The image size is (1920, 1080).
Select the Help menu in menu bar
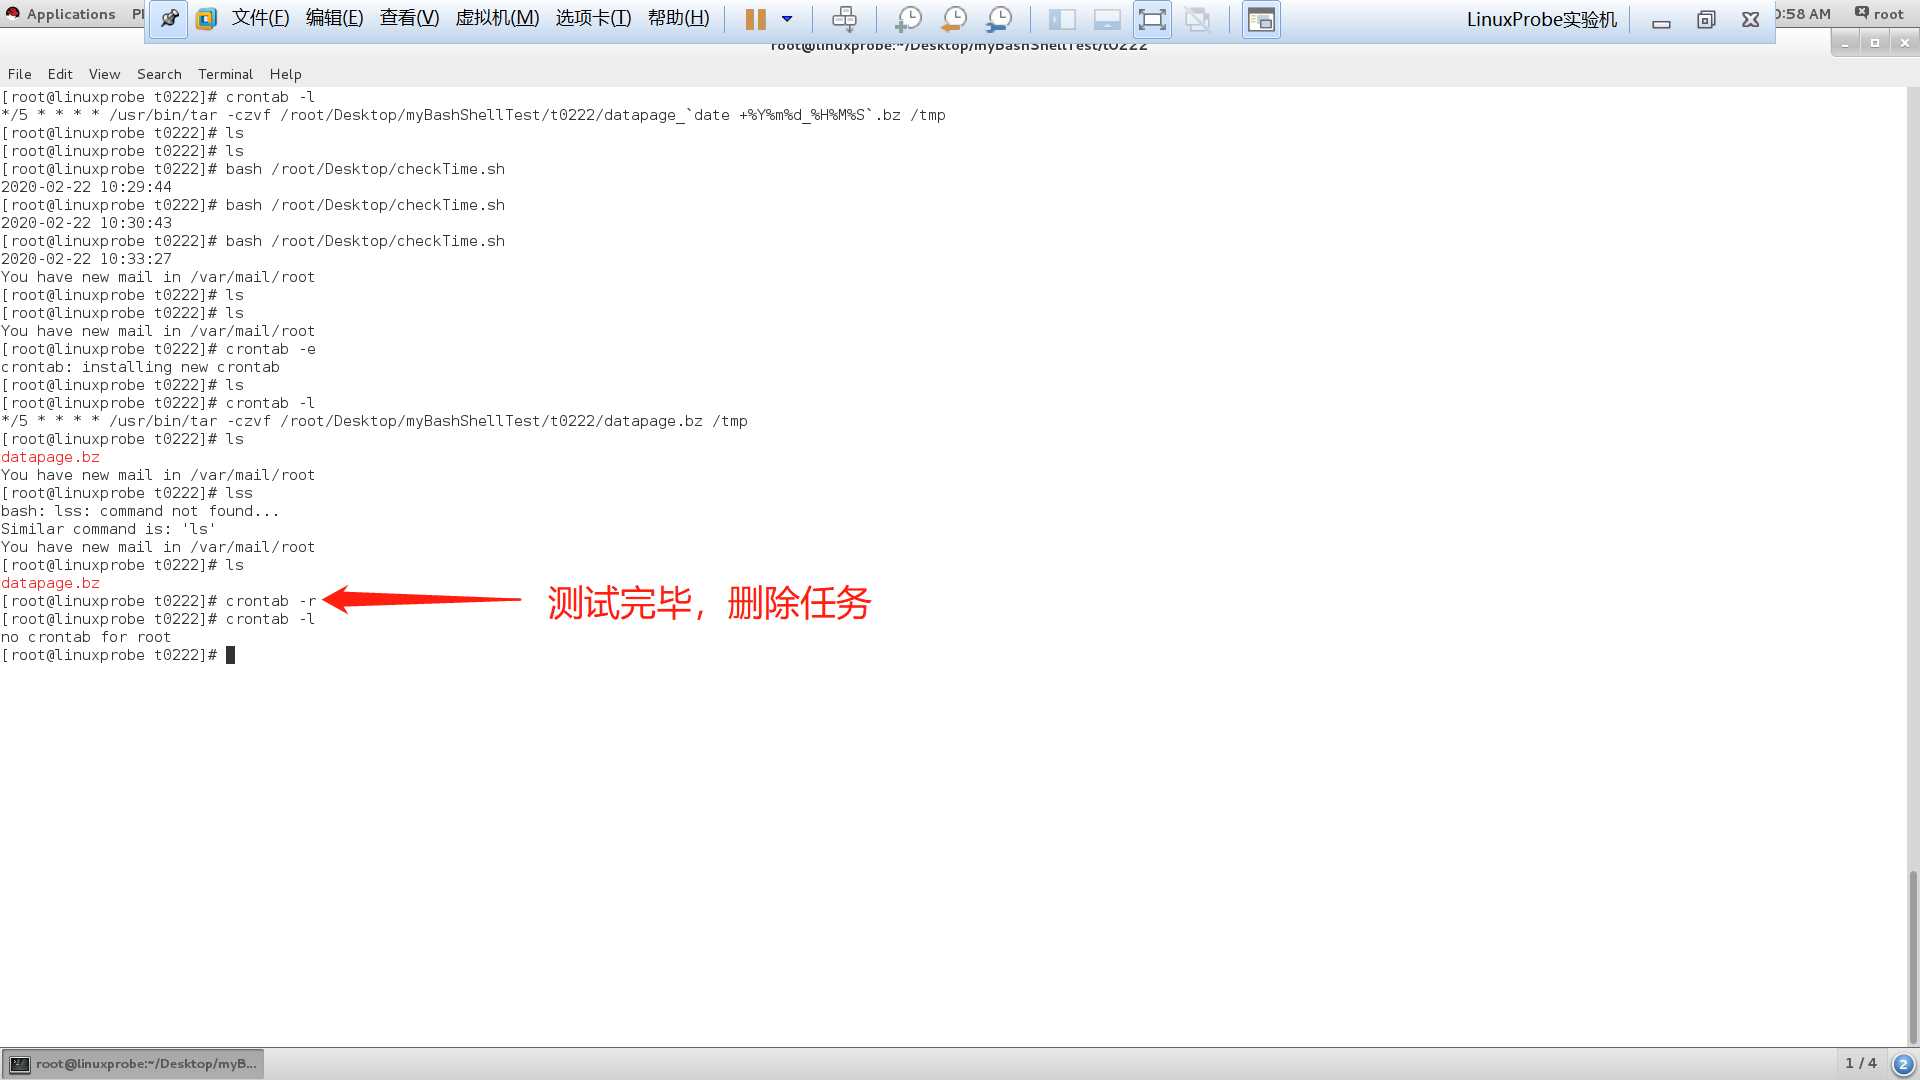click(285, 73)
